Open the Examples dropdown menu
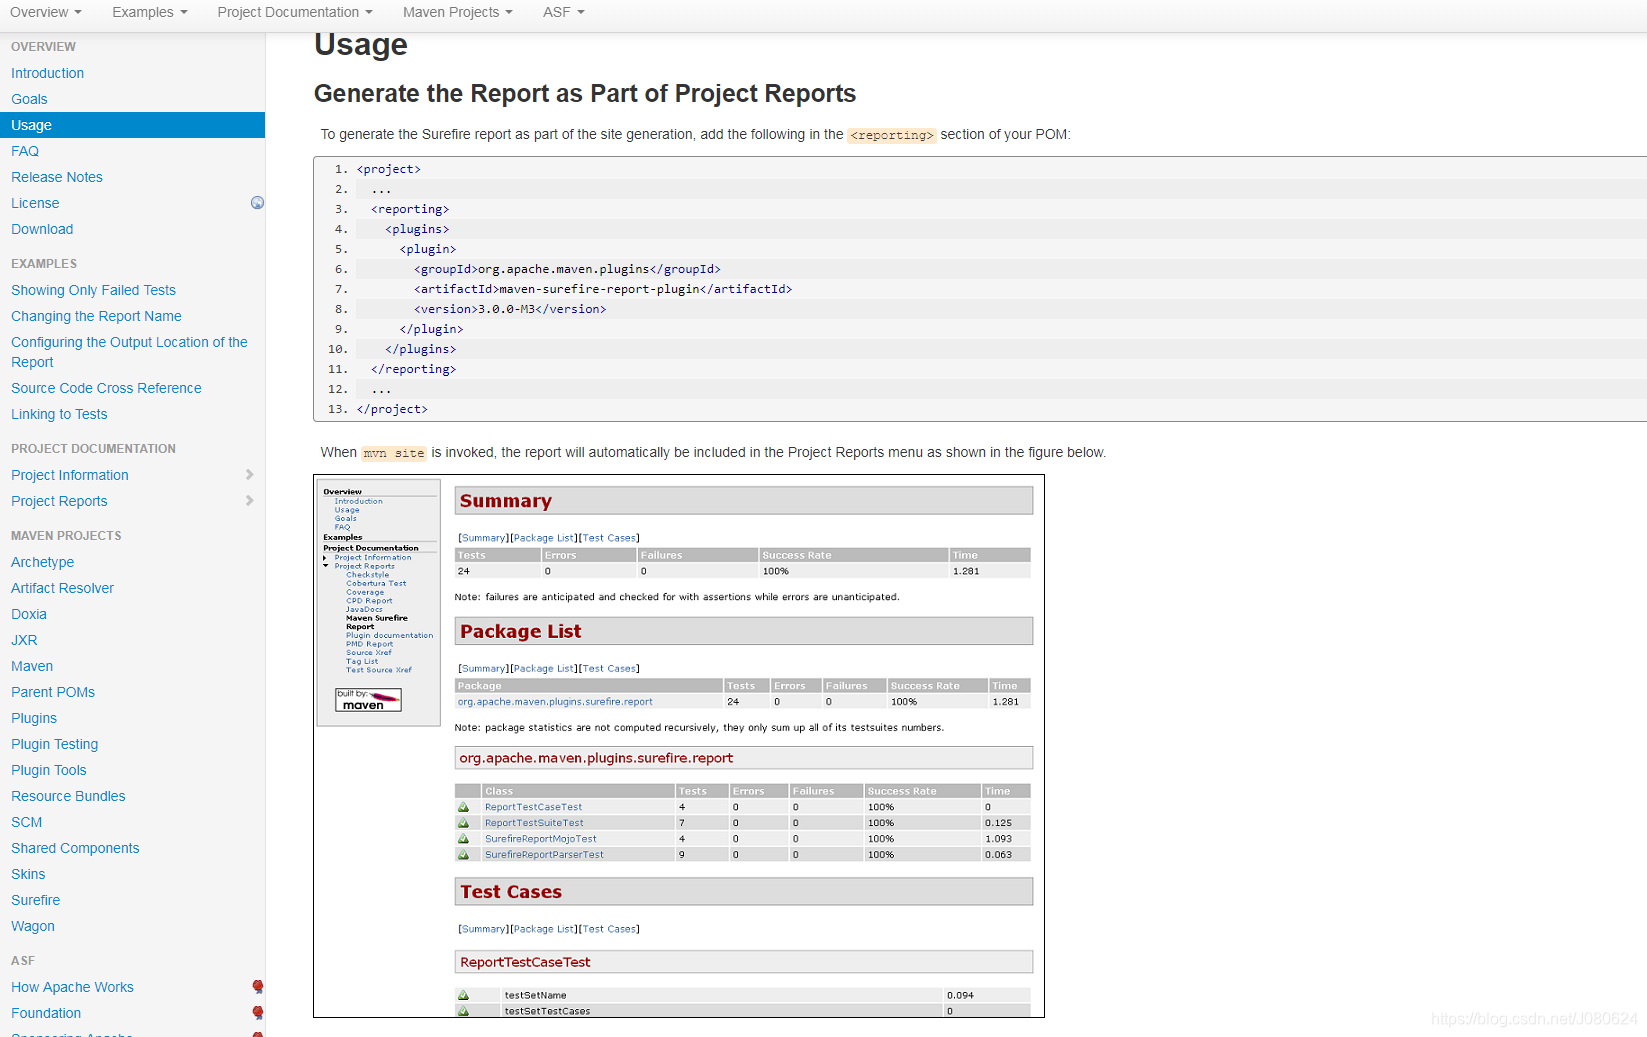 click(149, 12)
